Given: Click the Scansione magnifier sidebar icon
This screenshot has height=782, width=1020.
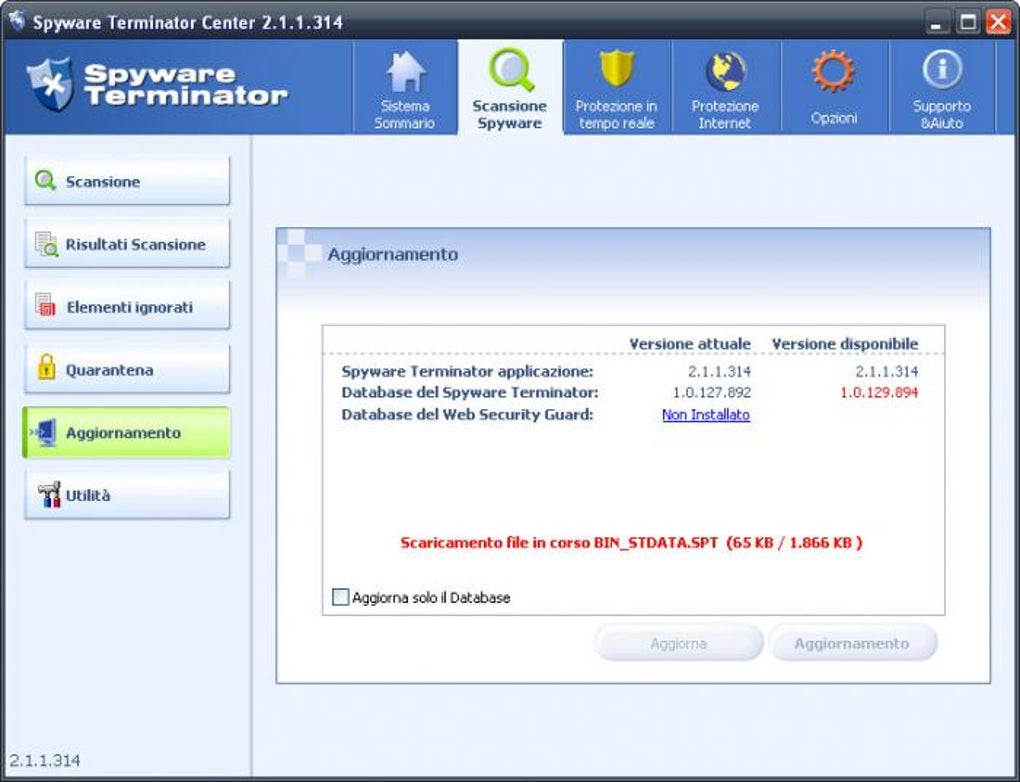Looking at the screenshot, I should click(x=45, y=180).
